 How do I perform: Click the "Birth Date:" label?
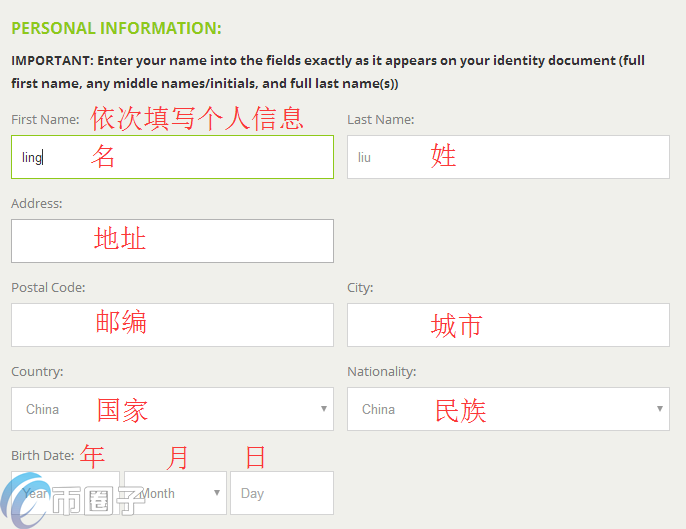point(43,455)
